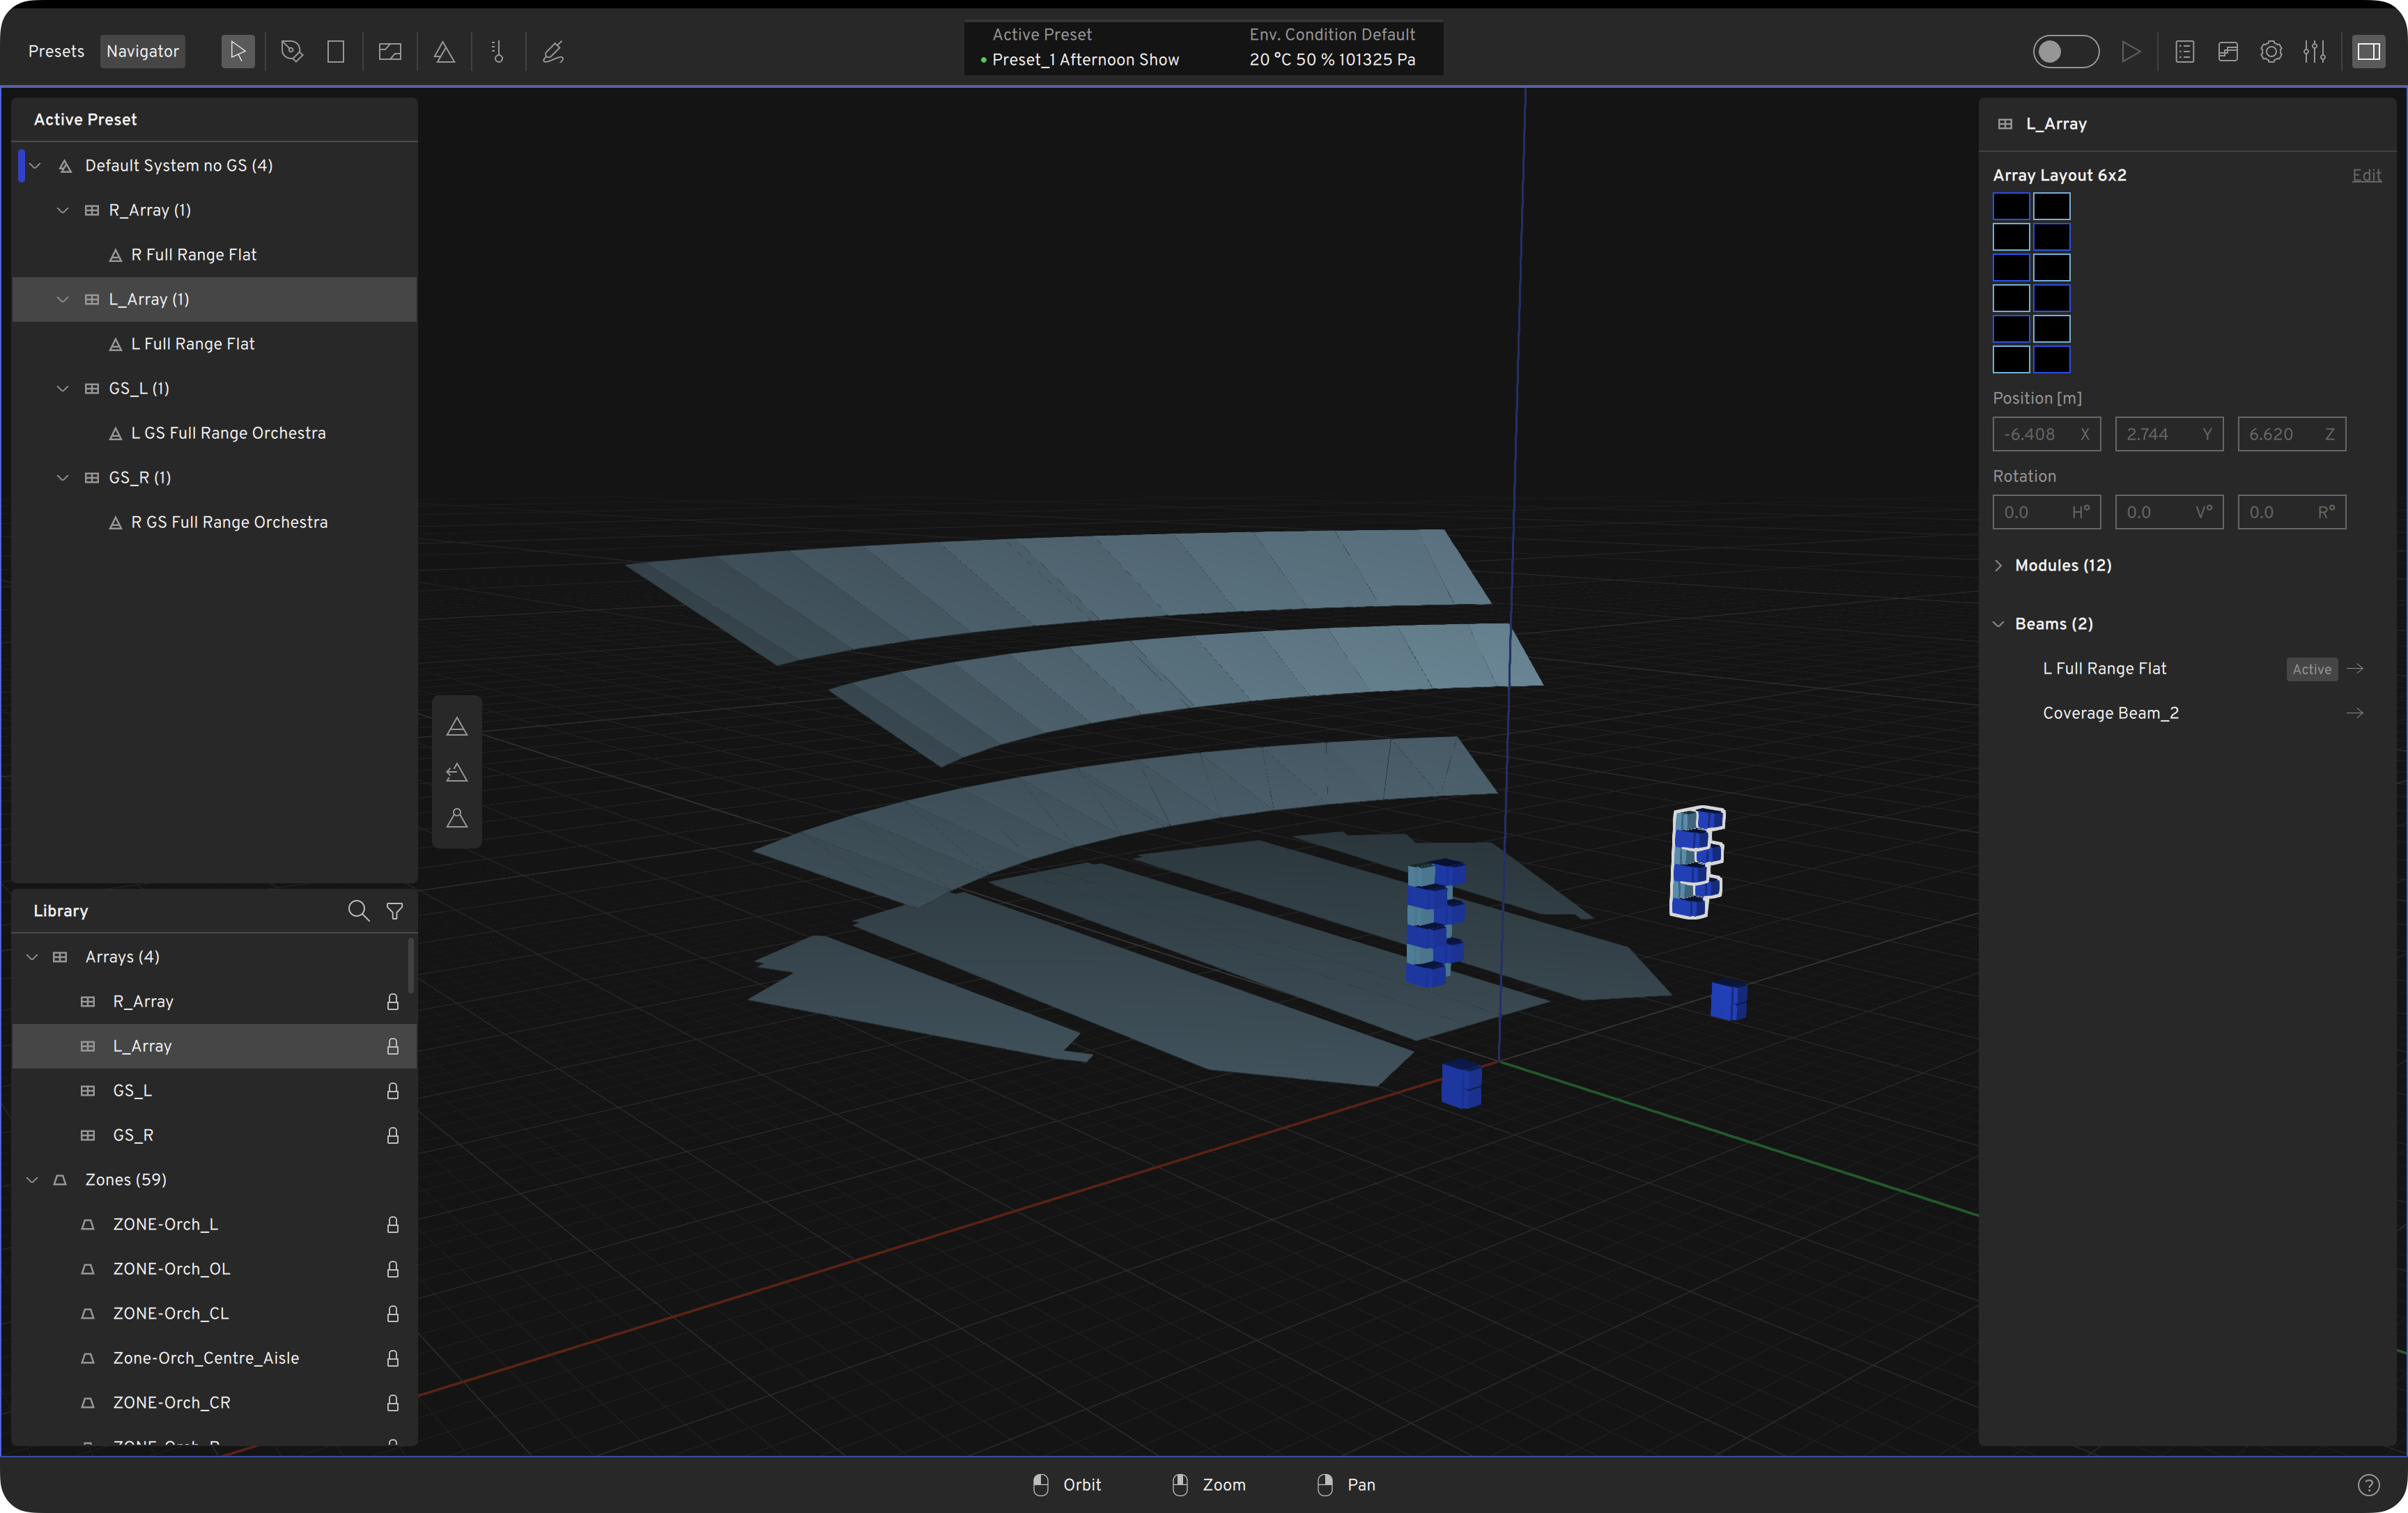The height and width of the screenshot is (1513, 2408).
Task: Click the help question mark icon
Action: 2368,1485
